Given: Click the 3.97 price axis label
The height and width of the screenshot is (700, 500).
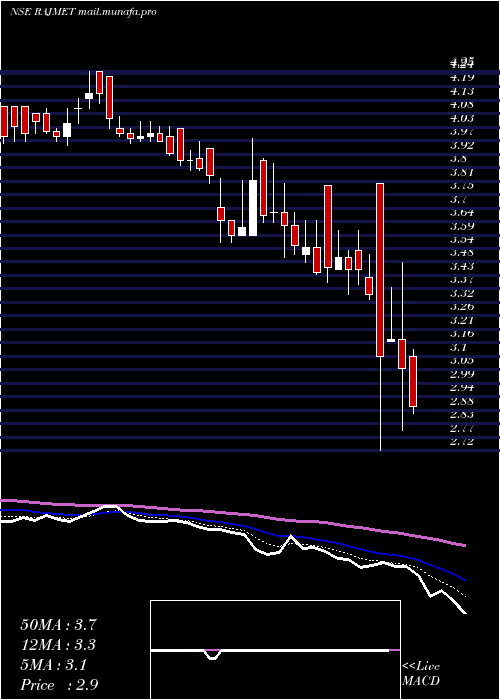Looking at the screenshot, I should coord(462,131).
